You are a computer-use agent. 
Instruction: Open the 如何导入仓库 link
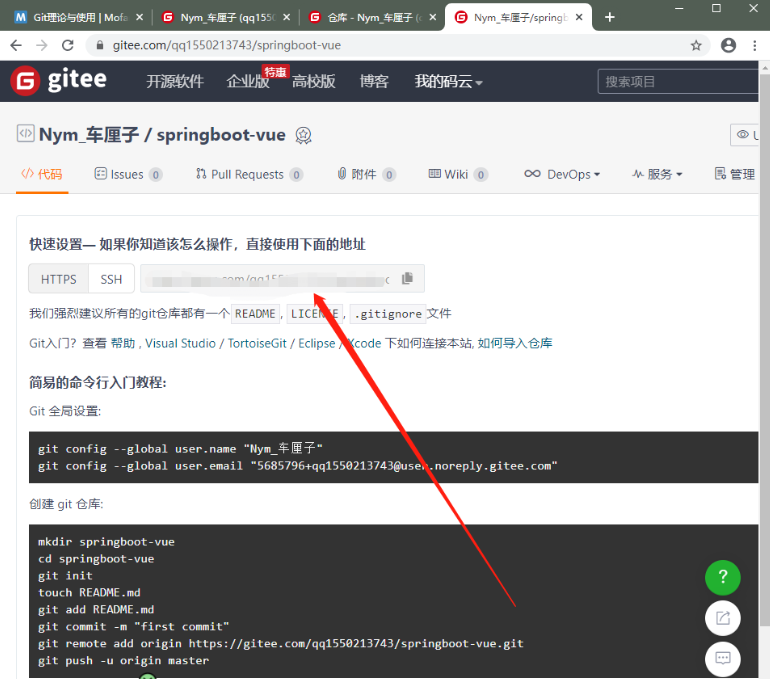(x=515, y=343)
